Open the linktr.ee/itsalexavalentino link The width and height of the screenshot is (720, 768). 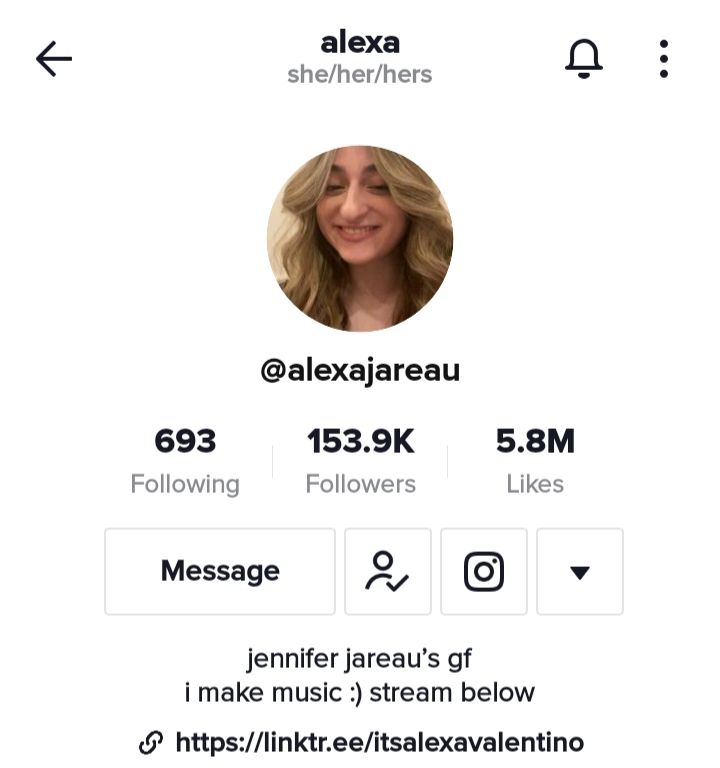point(380,742)
